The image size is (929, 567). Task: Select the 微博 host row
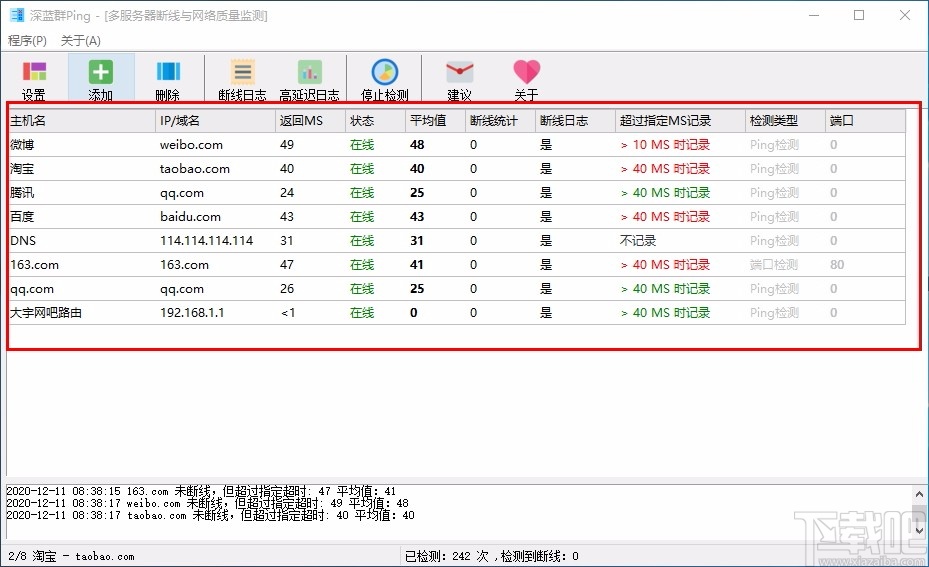(457, 145)
